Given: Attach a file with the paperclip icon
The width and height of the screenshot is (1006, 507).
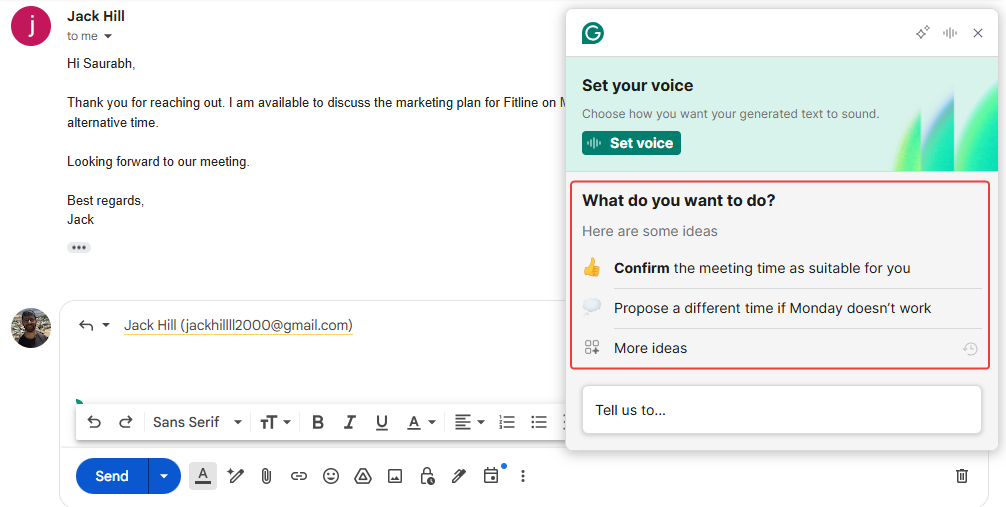Looking at the screenshot, I should point(267,476).
